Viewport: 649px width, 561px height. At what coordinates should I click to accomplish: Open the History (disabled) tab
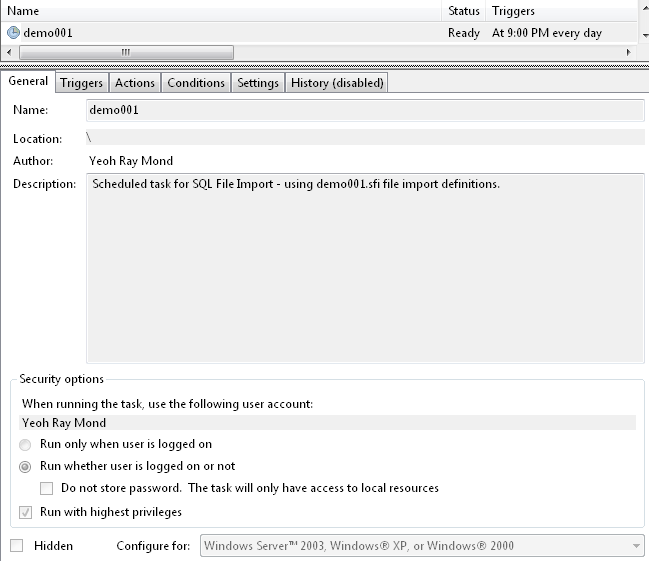(x=337, y=83)
